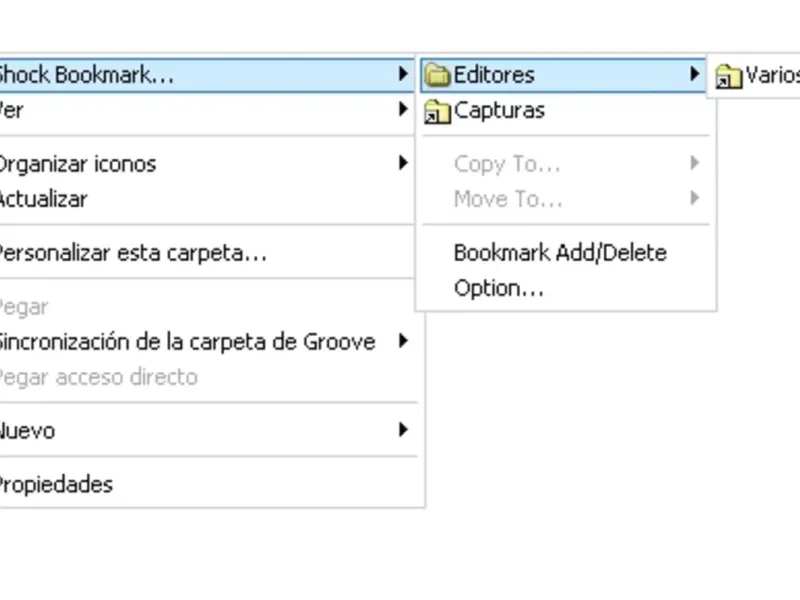
Task: Open Personalizar esta carpeta option
Action: click(x=130, y=253)
